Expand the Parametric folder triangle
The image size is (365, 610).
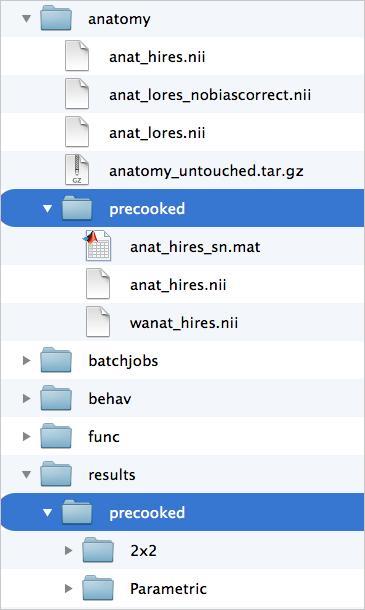[x=68, y=588]
